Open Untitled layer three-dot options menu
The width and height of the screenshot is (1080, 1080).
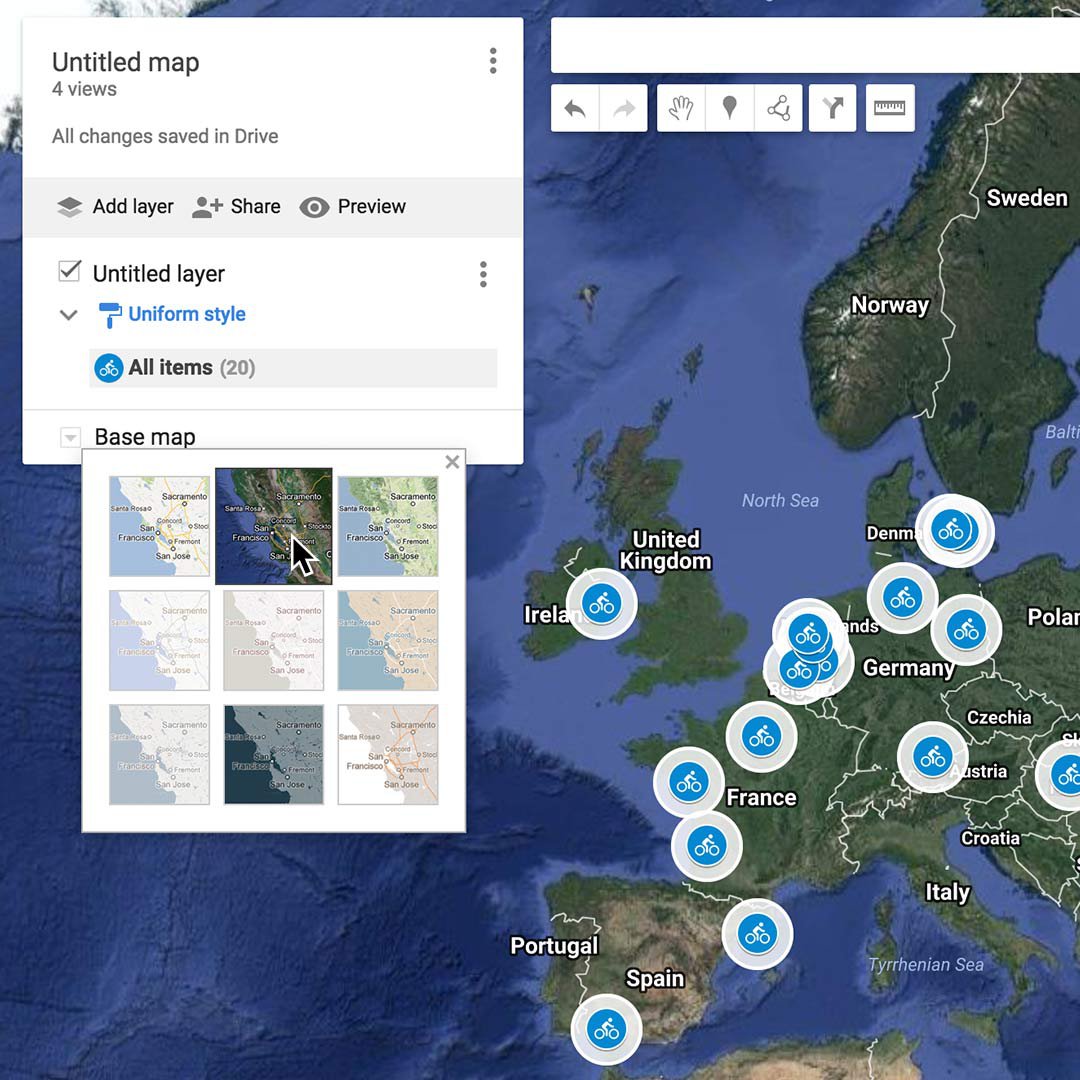[484, 274]
